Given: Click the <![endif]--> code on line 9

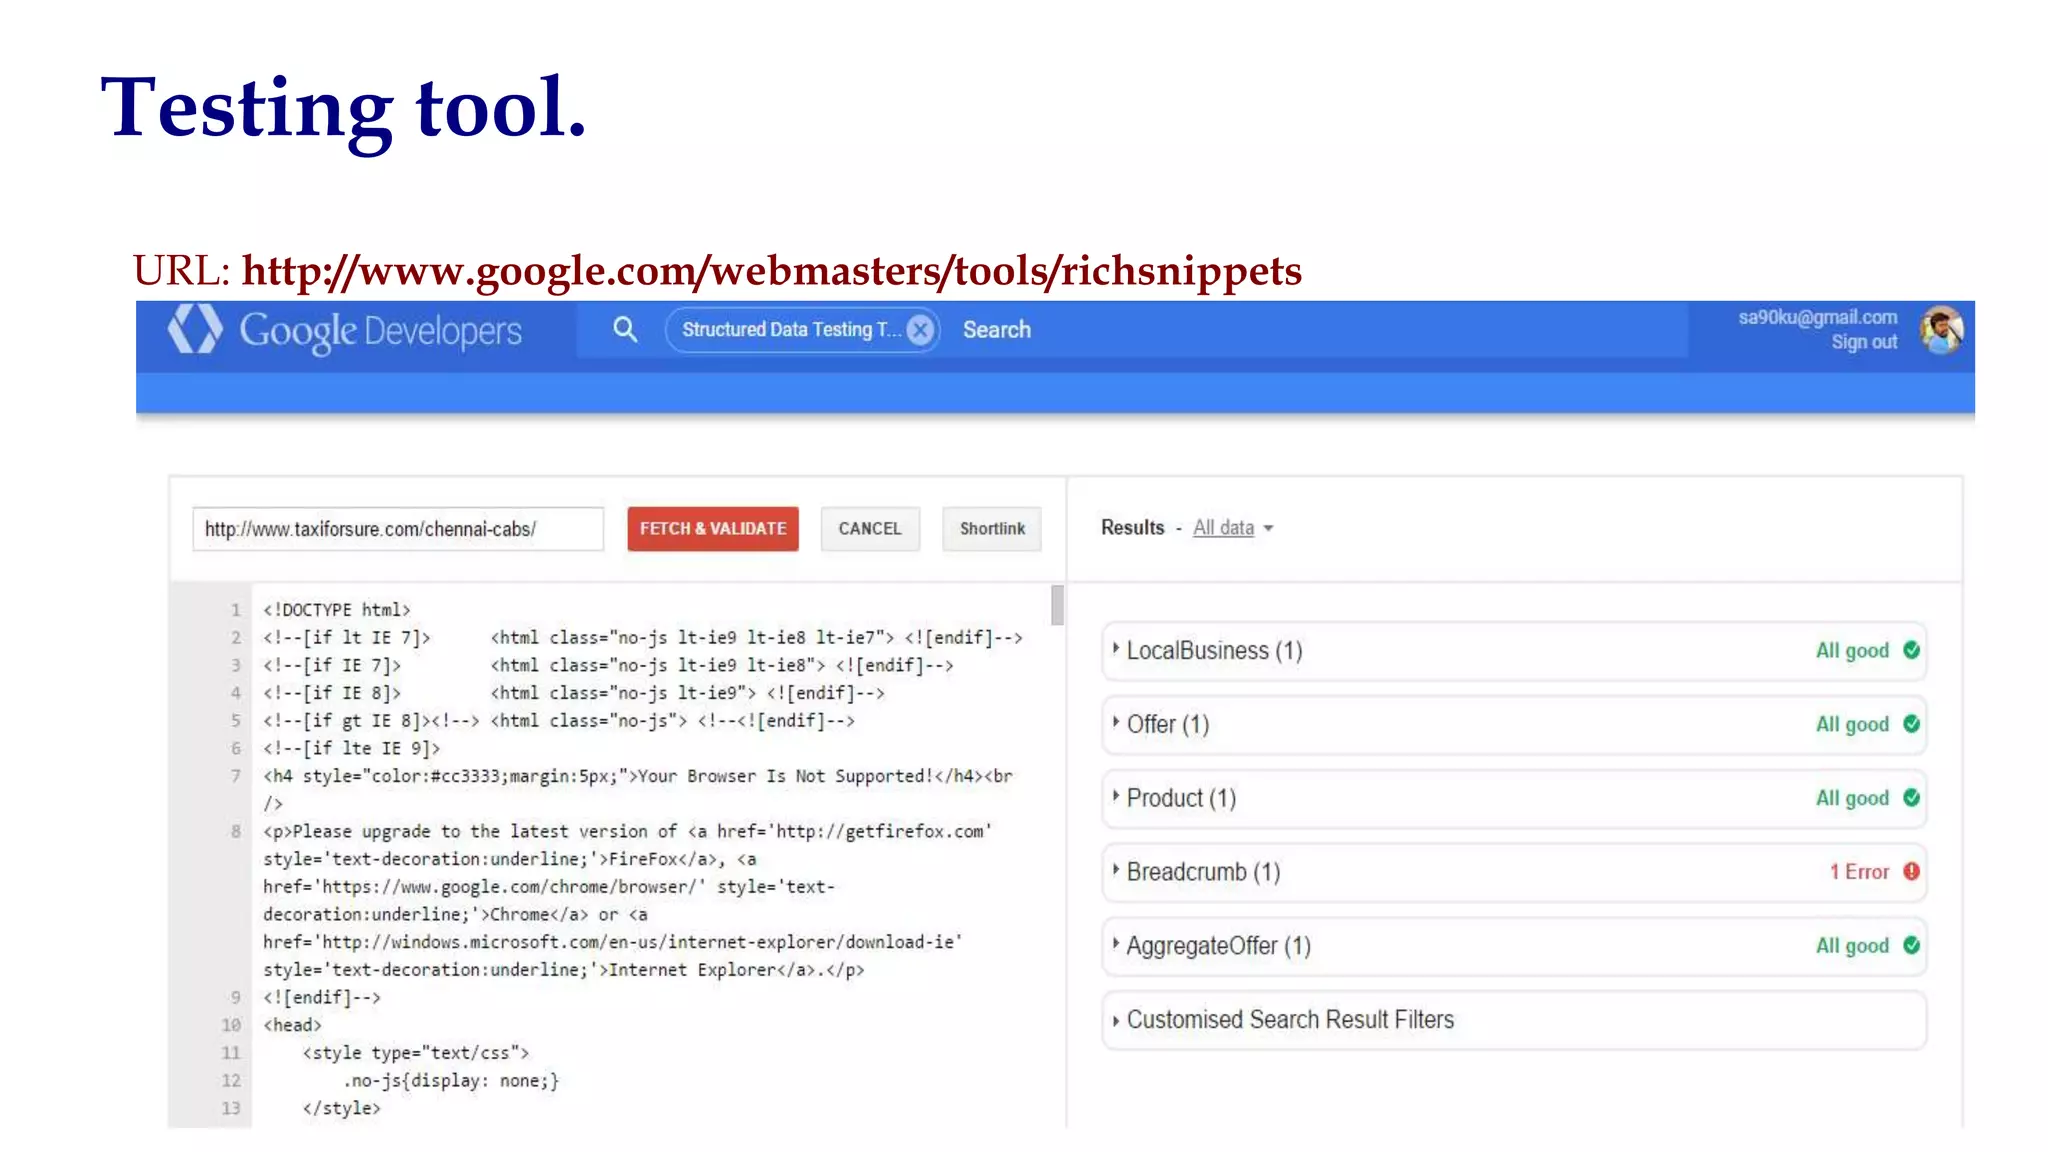Looking at the screenshot, I should [x=322, y=998].
